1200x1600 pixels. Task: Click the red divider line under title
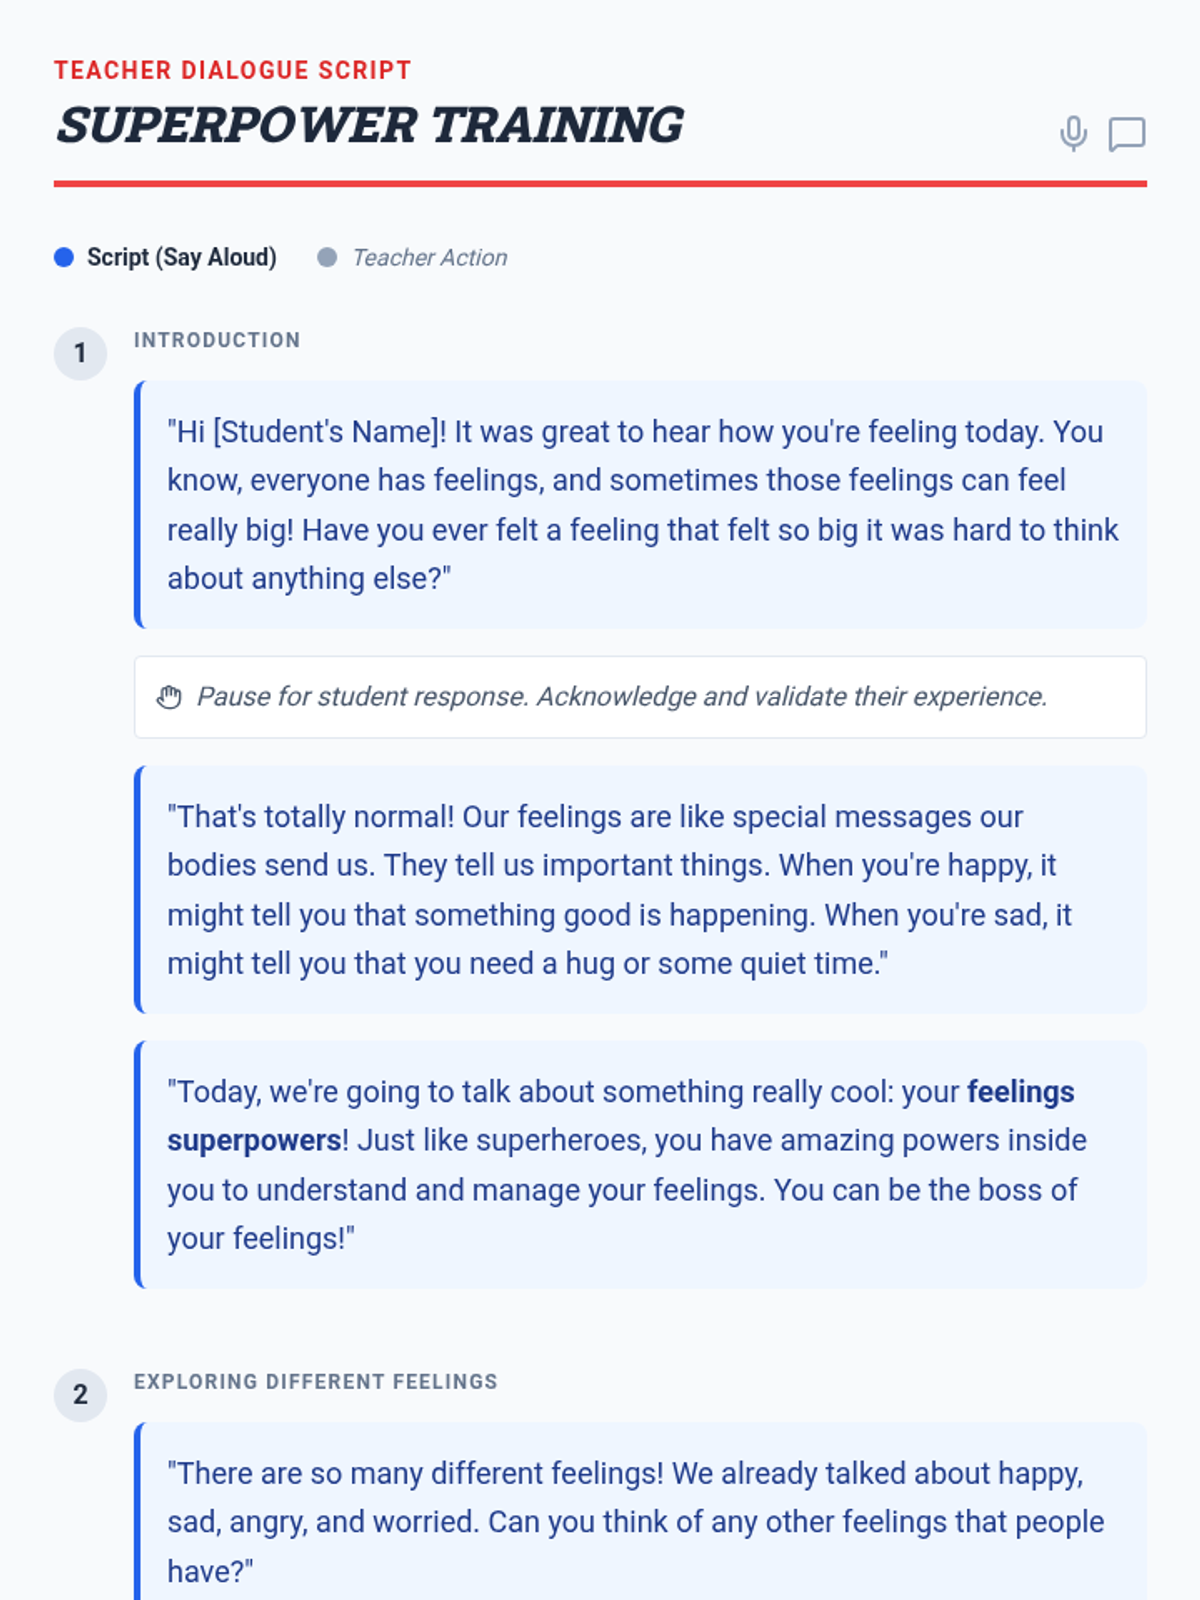point(600,184)
